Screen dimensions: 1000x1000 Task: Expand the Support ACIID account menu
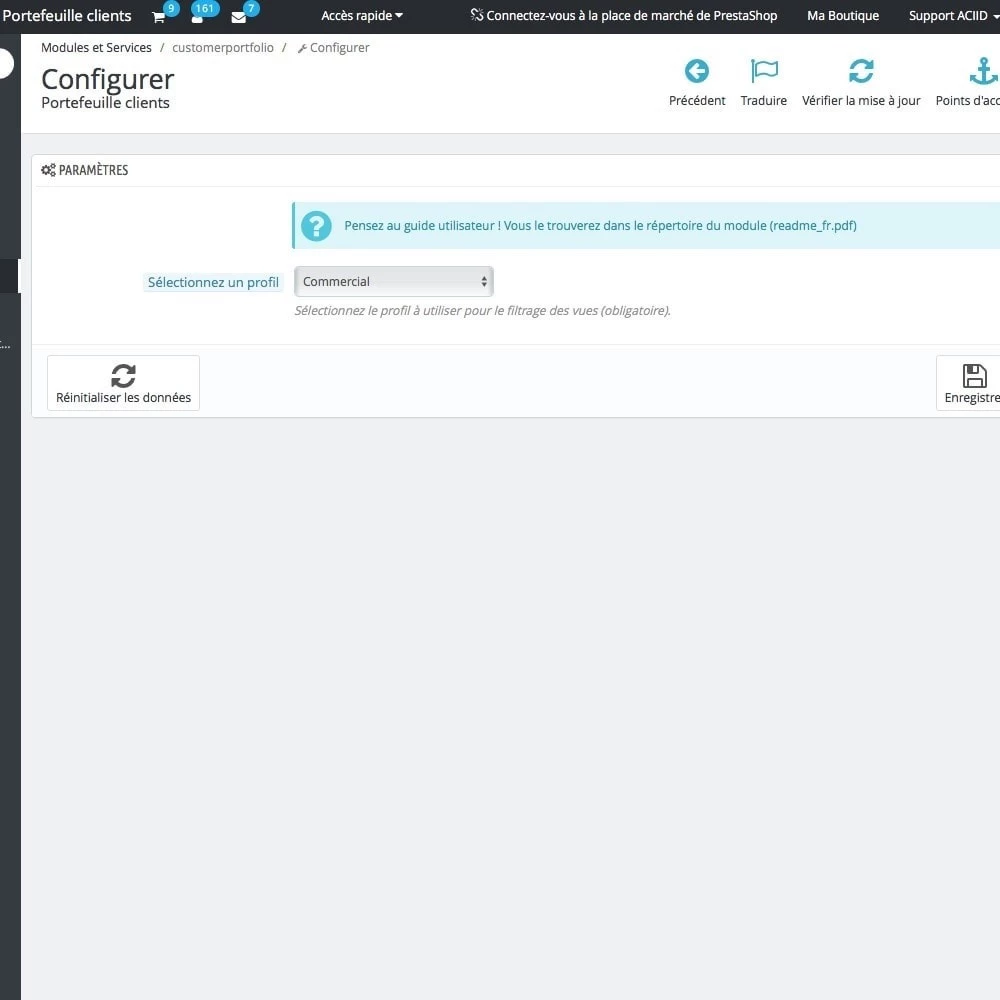(953, 16)
